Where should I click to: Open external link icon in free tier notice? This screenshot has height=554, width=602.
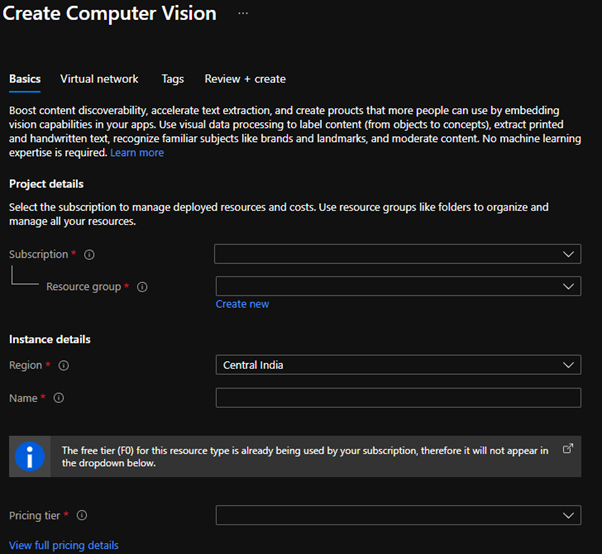[x=567, y=448]
